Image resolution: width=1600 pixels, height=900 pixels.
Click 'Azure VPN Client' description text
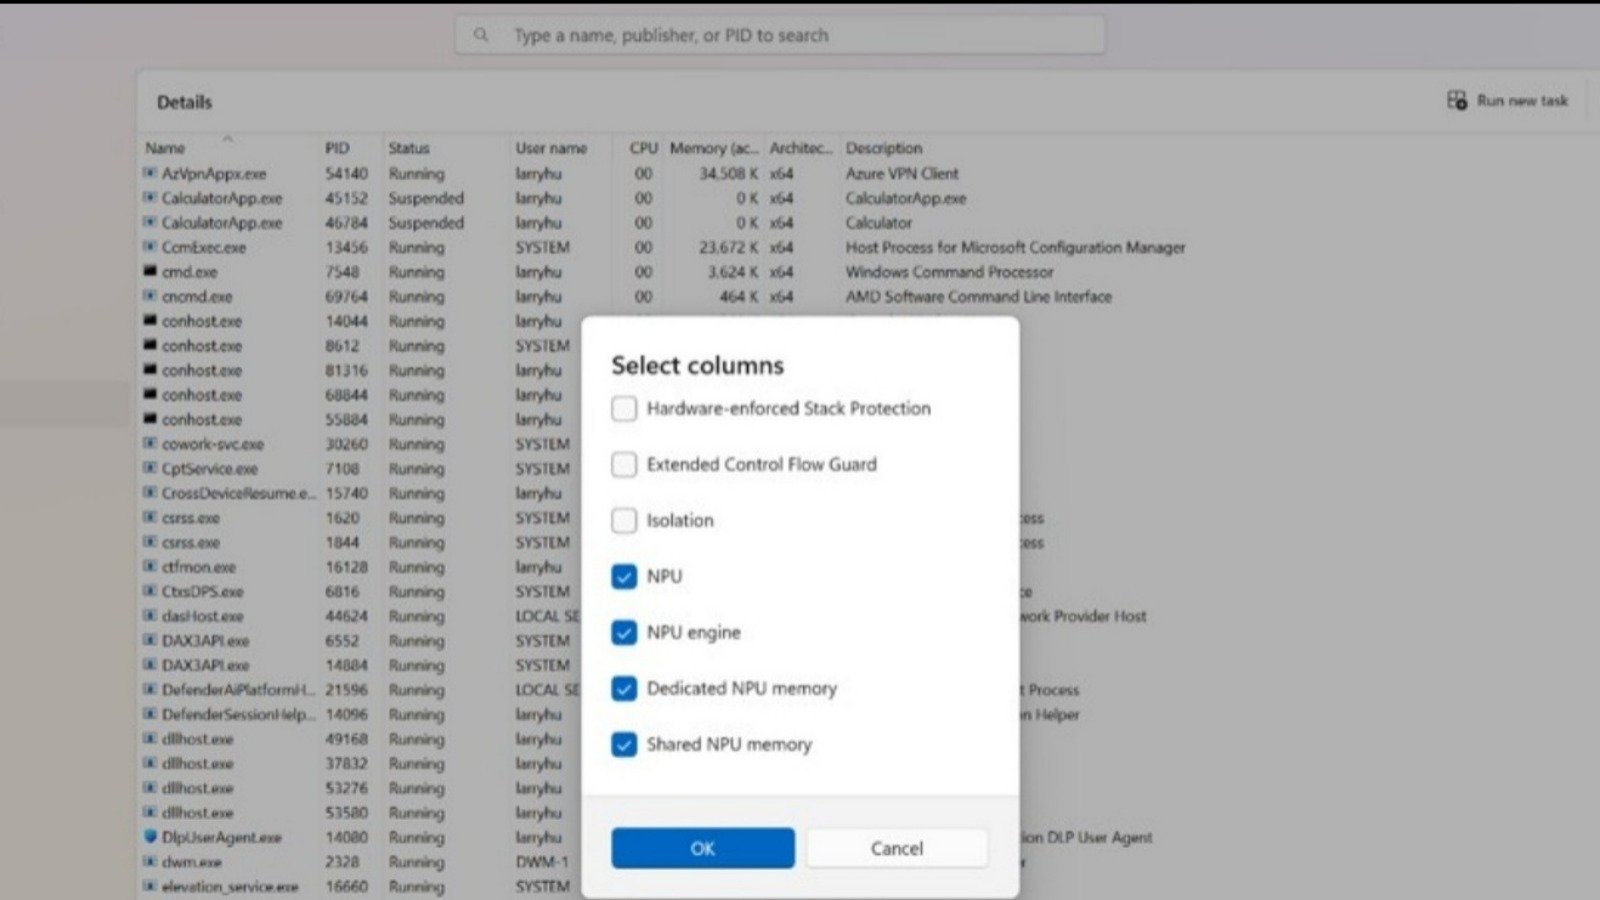point(902,173)
